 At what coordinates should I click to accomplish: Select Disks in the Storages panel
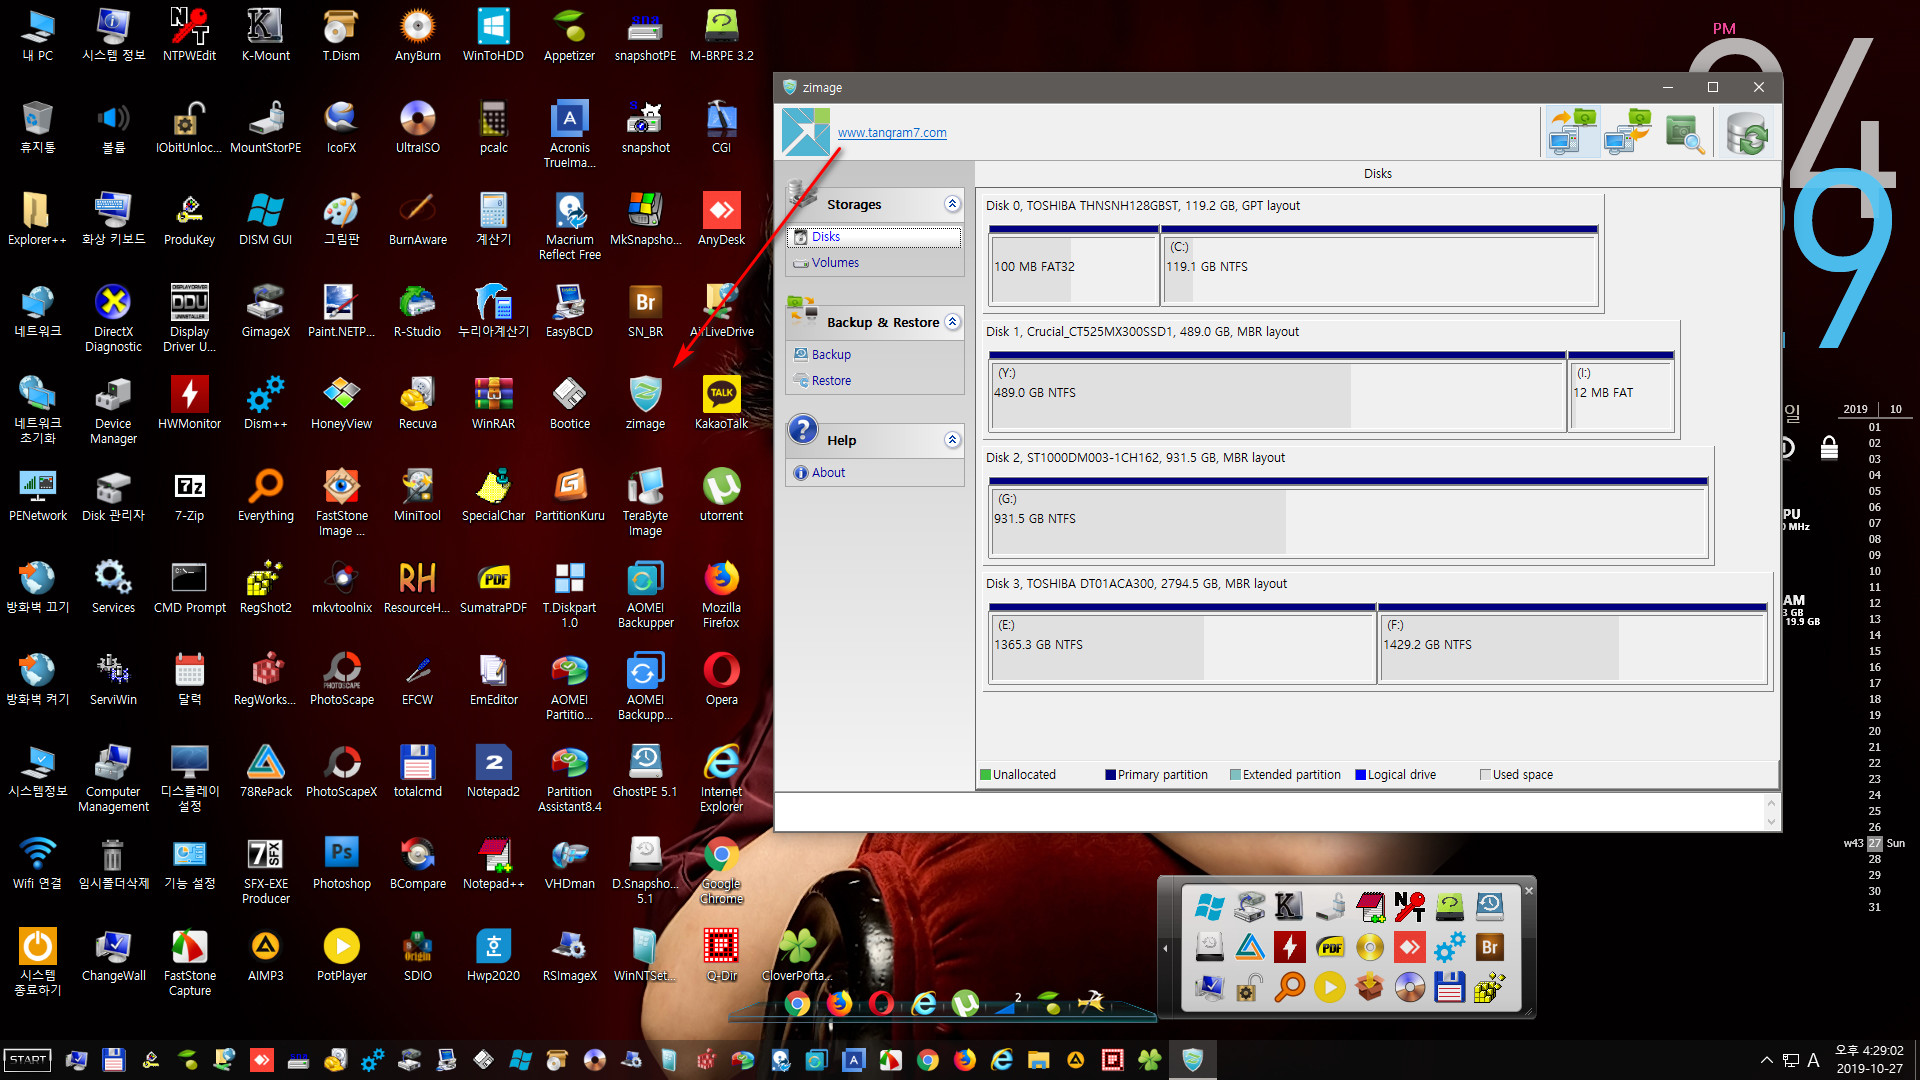pyautogui.click(x=874, y=237)
